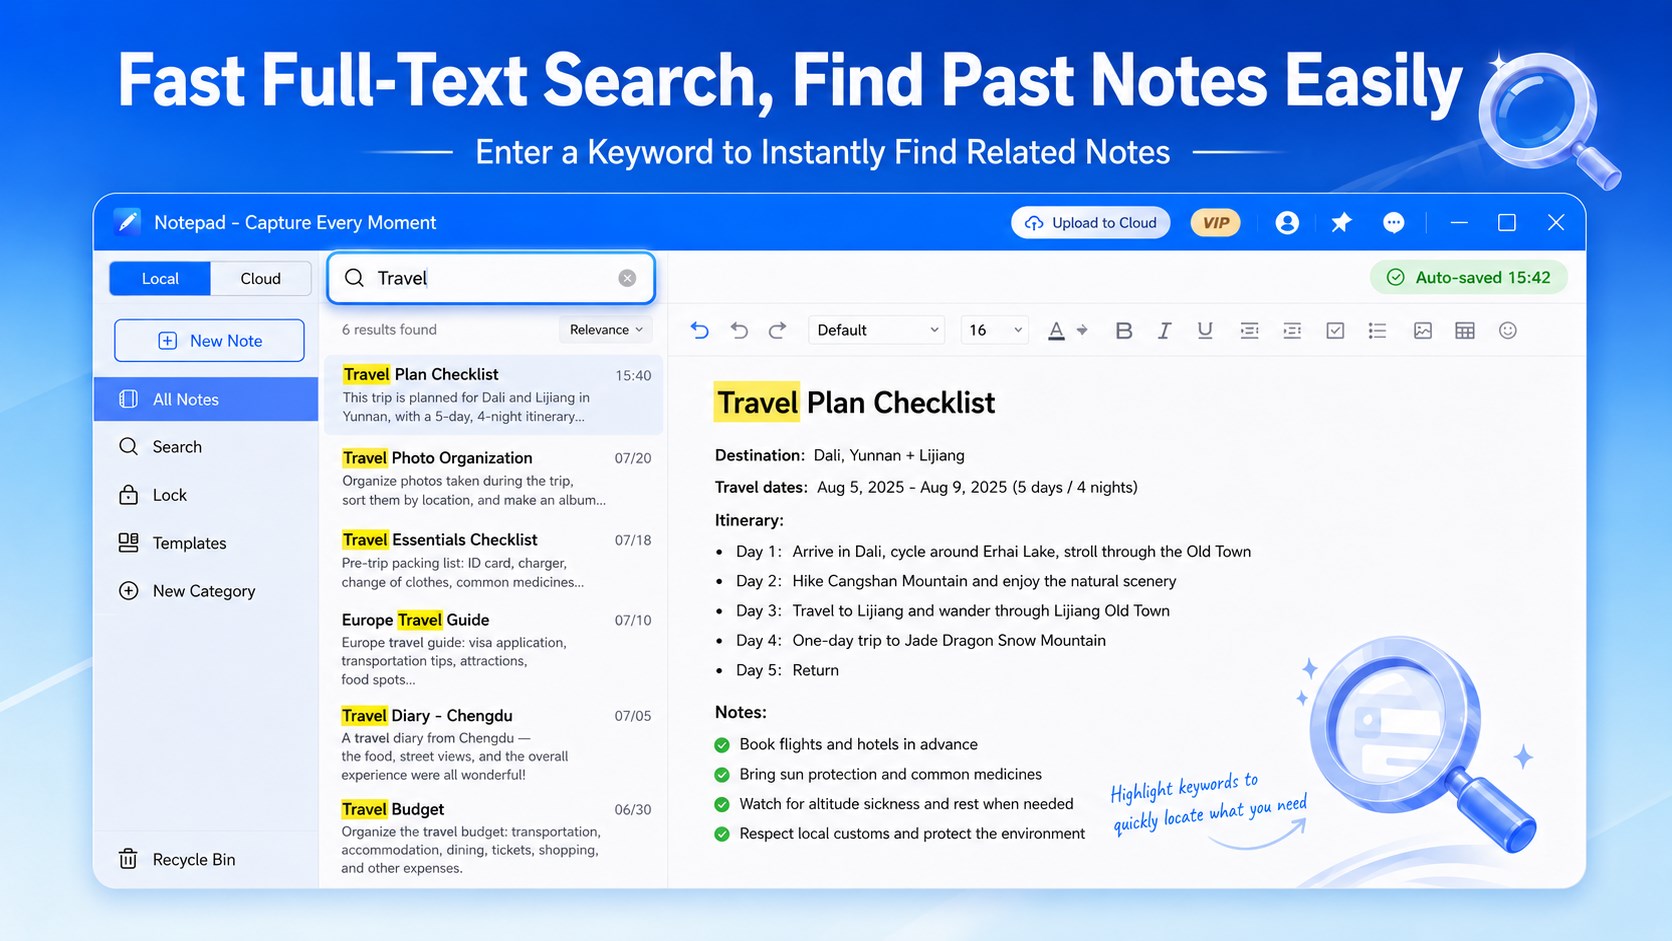Increase text indent

point(1292,330)
